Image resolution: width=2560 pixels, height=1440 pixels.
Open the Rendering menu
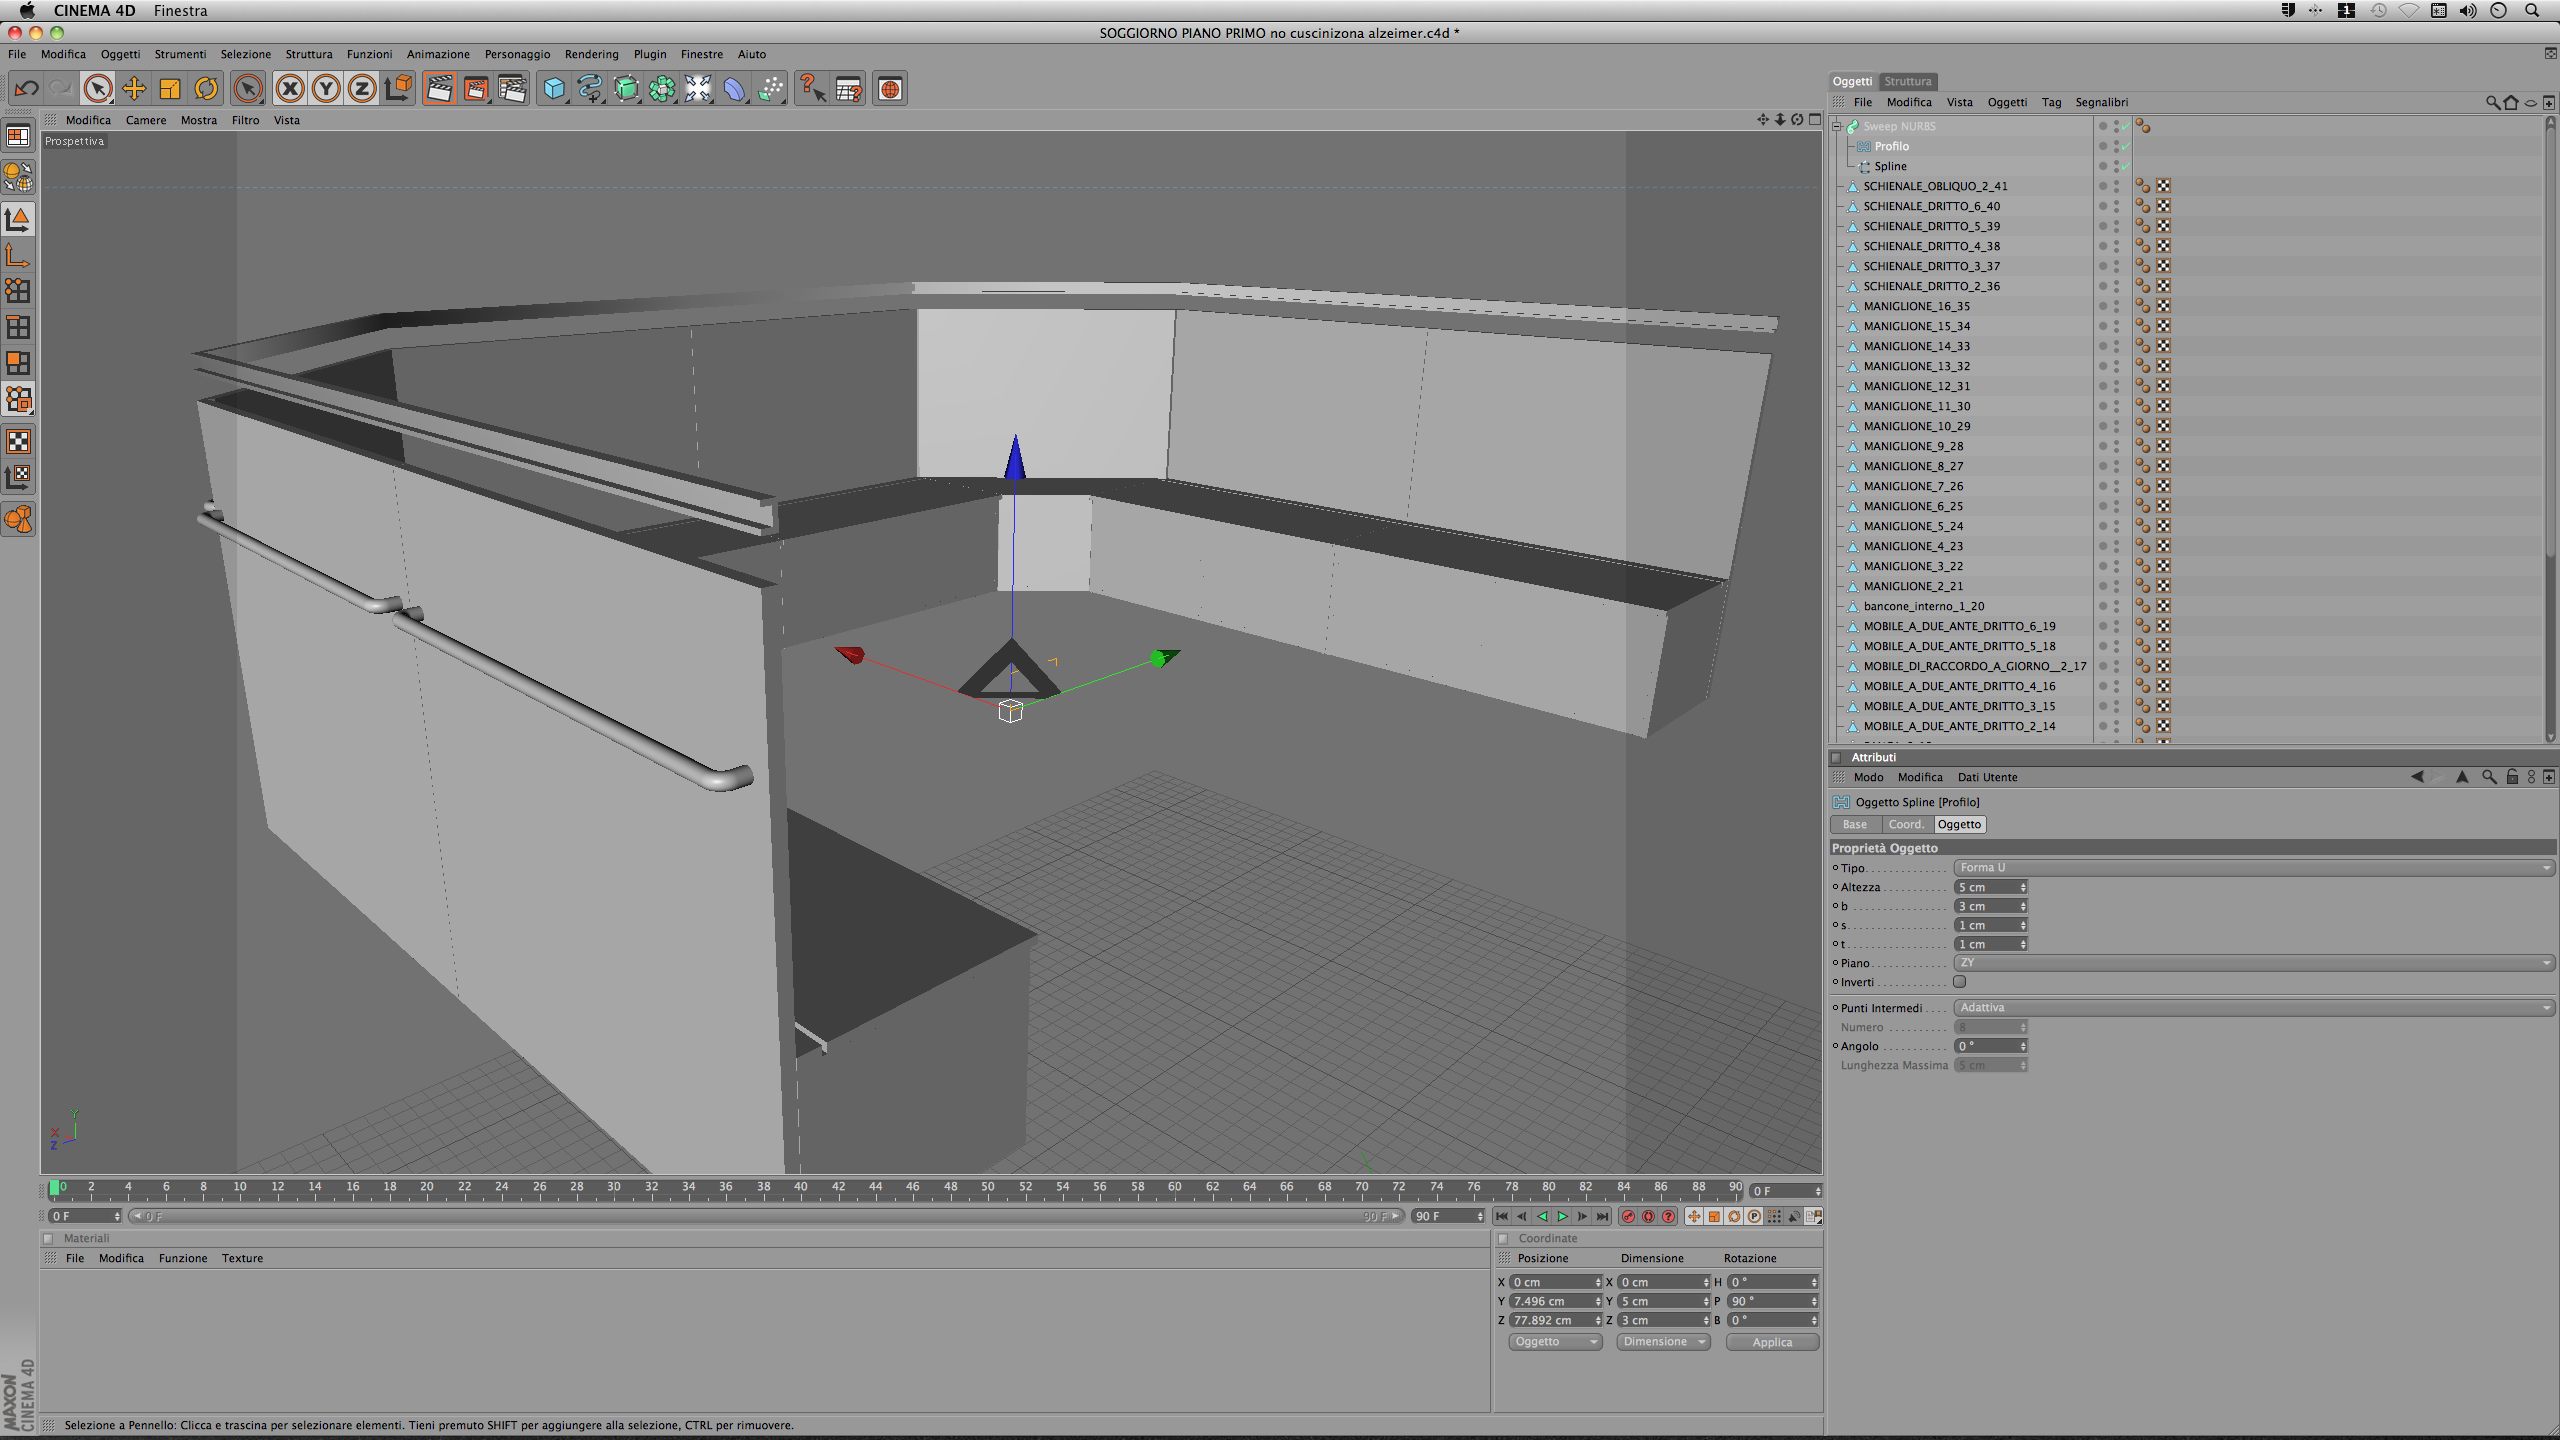pyautogui.click(x=591, y=54)
